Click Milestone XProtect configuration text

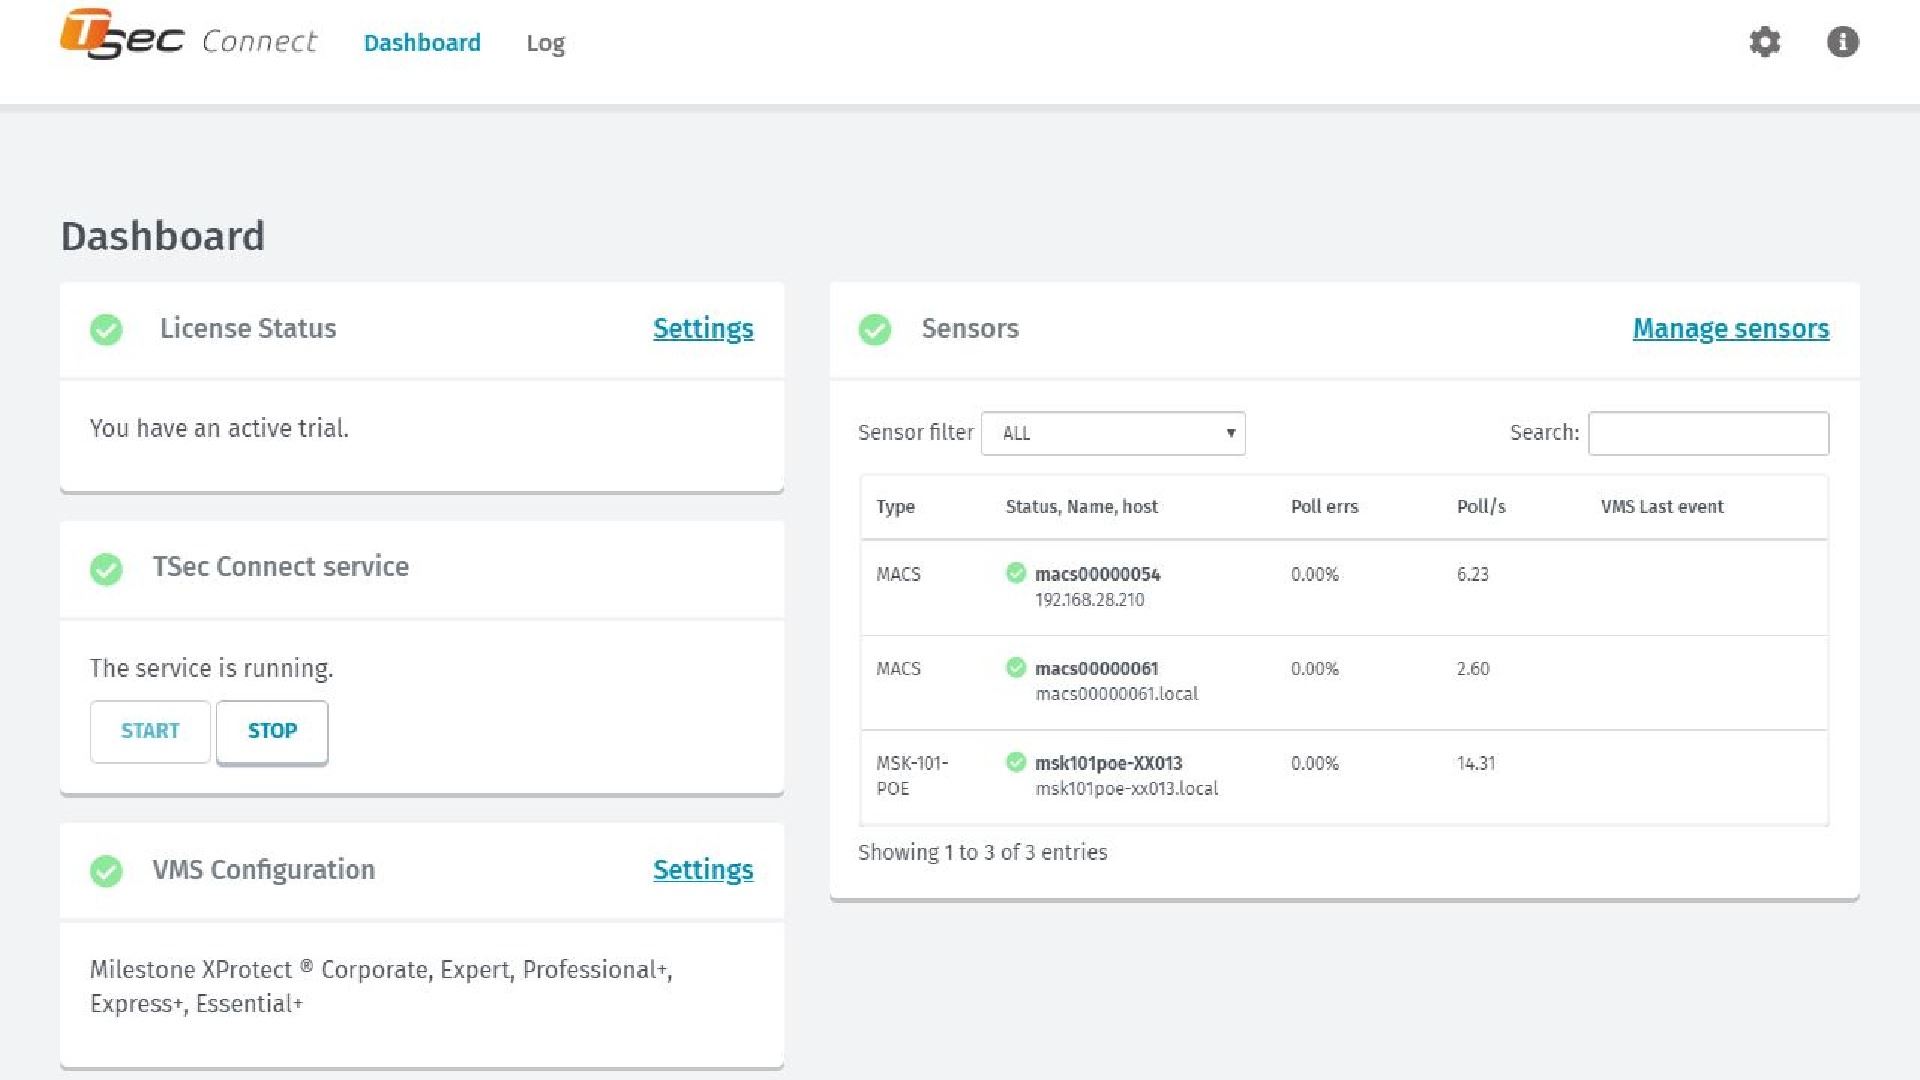pos(381,986)
